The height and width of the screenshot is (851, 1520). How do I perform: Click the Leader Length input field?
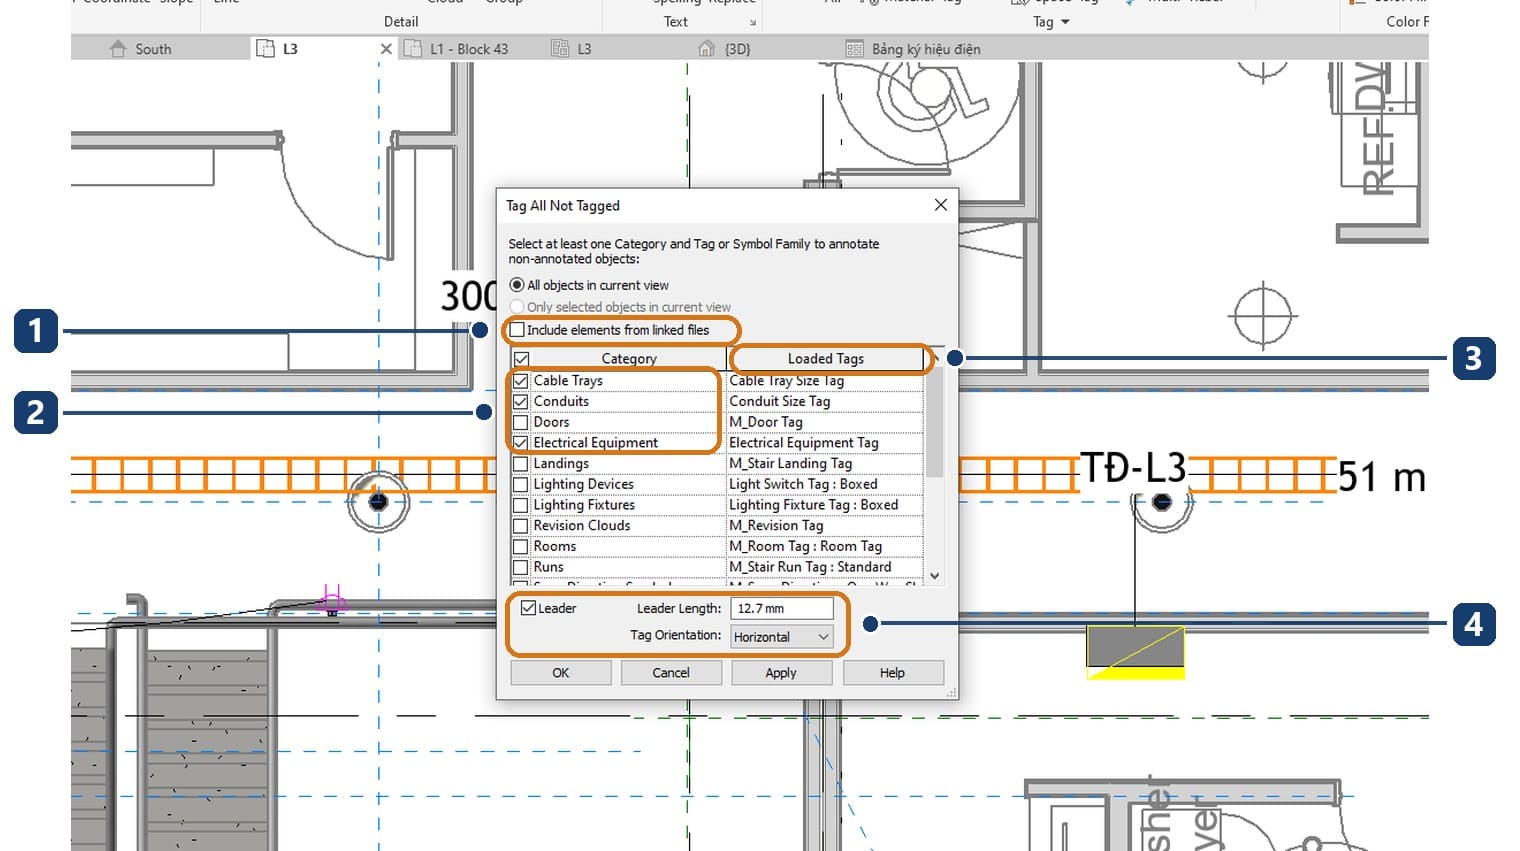click(782, 608)
